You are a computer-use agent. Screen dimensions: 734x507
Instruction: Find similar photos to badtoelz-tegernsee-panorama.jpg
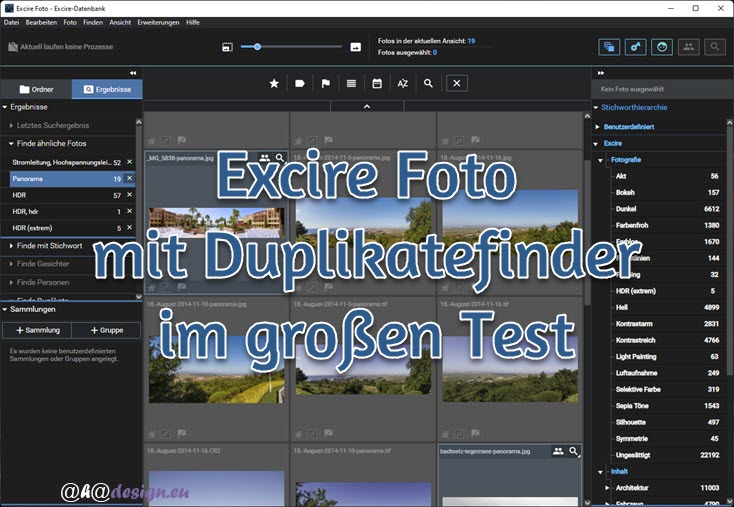574,451
